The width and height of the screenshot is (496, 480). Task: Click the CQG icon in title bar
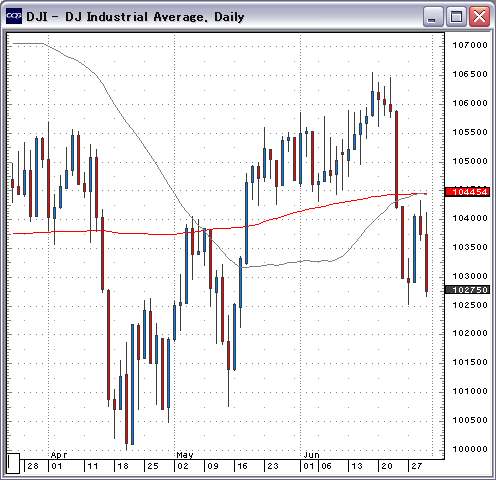click(14, 16)
